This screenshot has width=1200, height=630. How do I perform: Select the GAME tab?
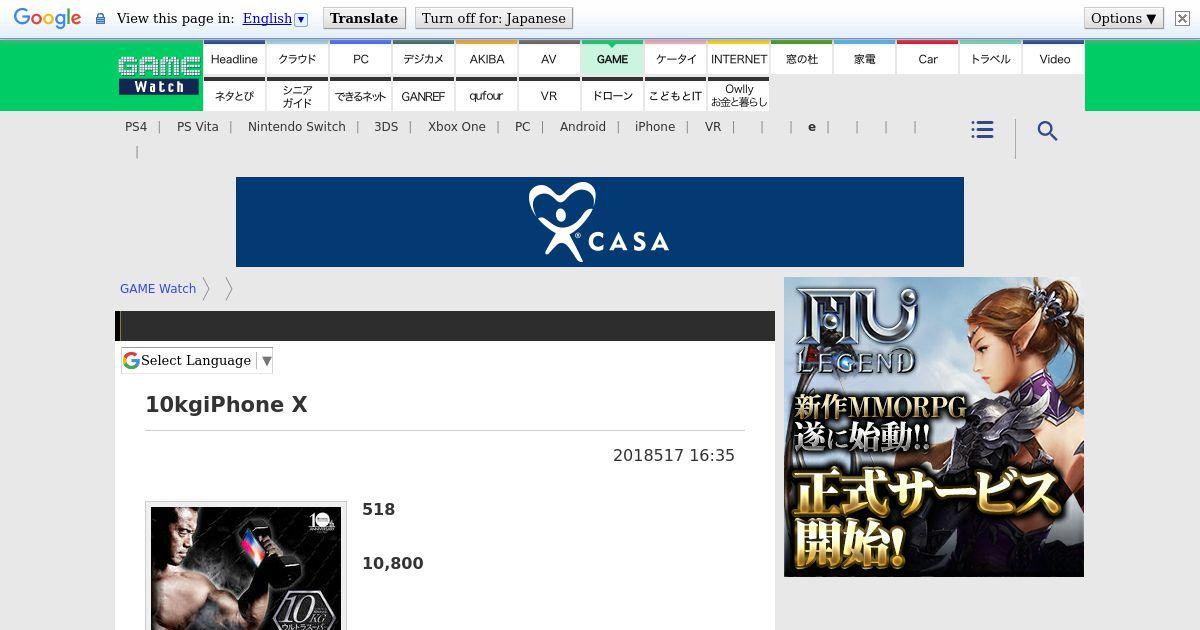(x=612, y=58)
